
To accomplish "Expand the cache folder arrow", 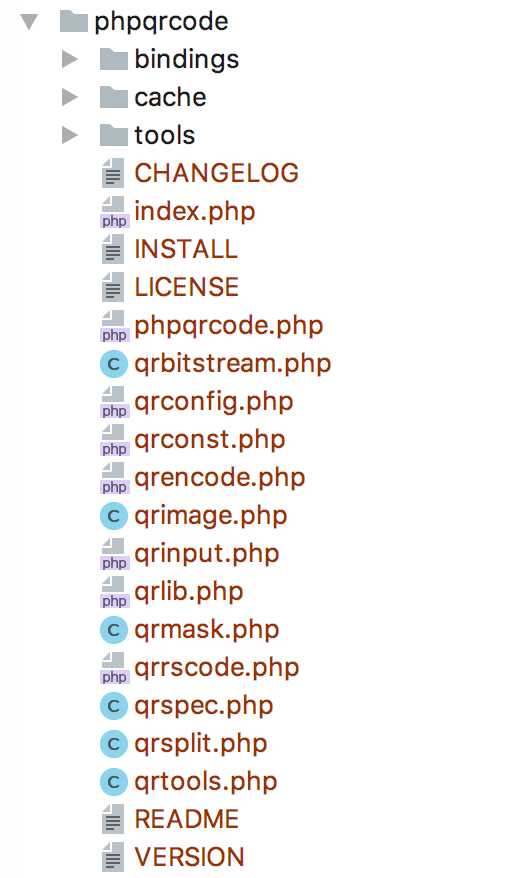I will pos(69,97).
